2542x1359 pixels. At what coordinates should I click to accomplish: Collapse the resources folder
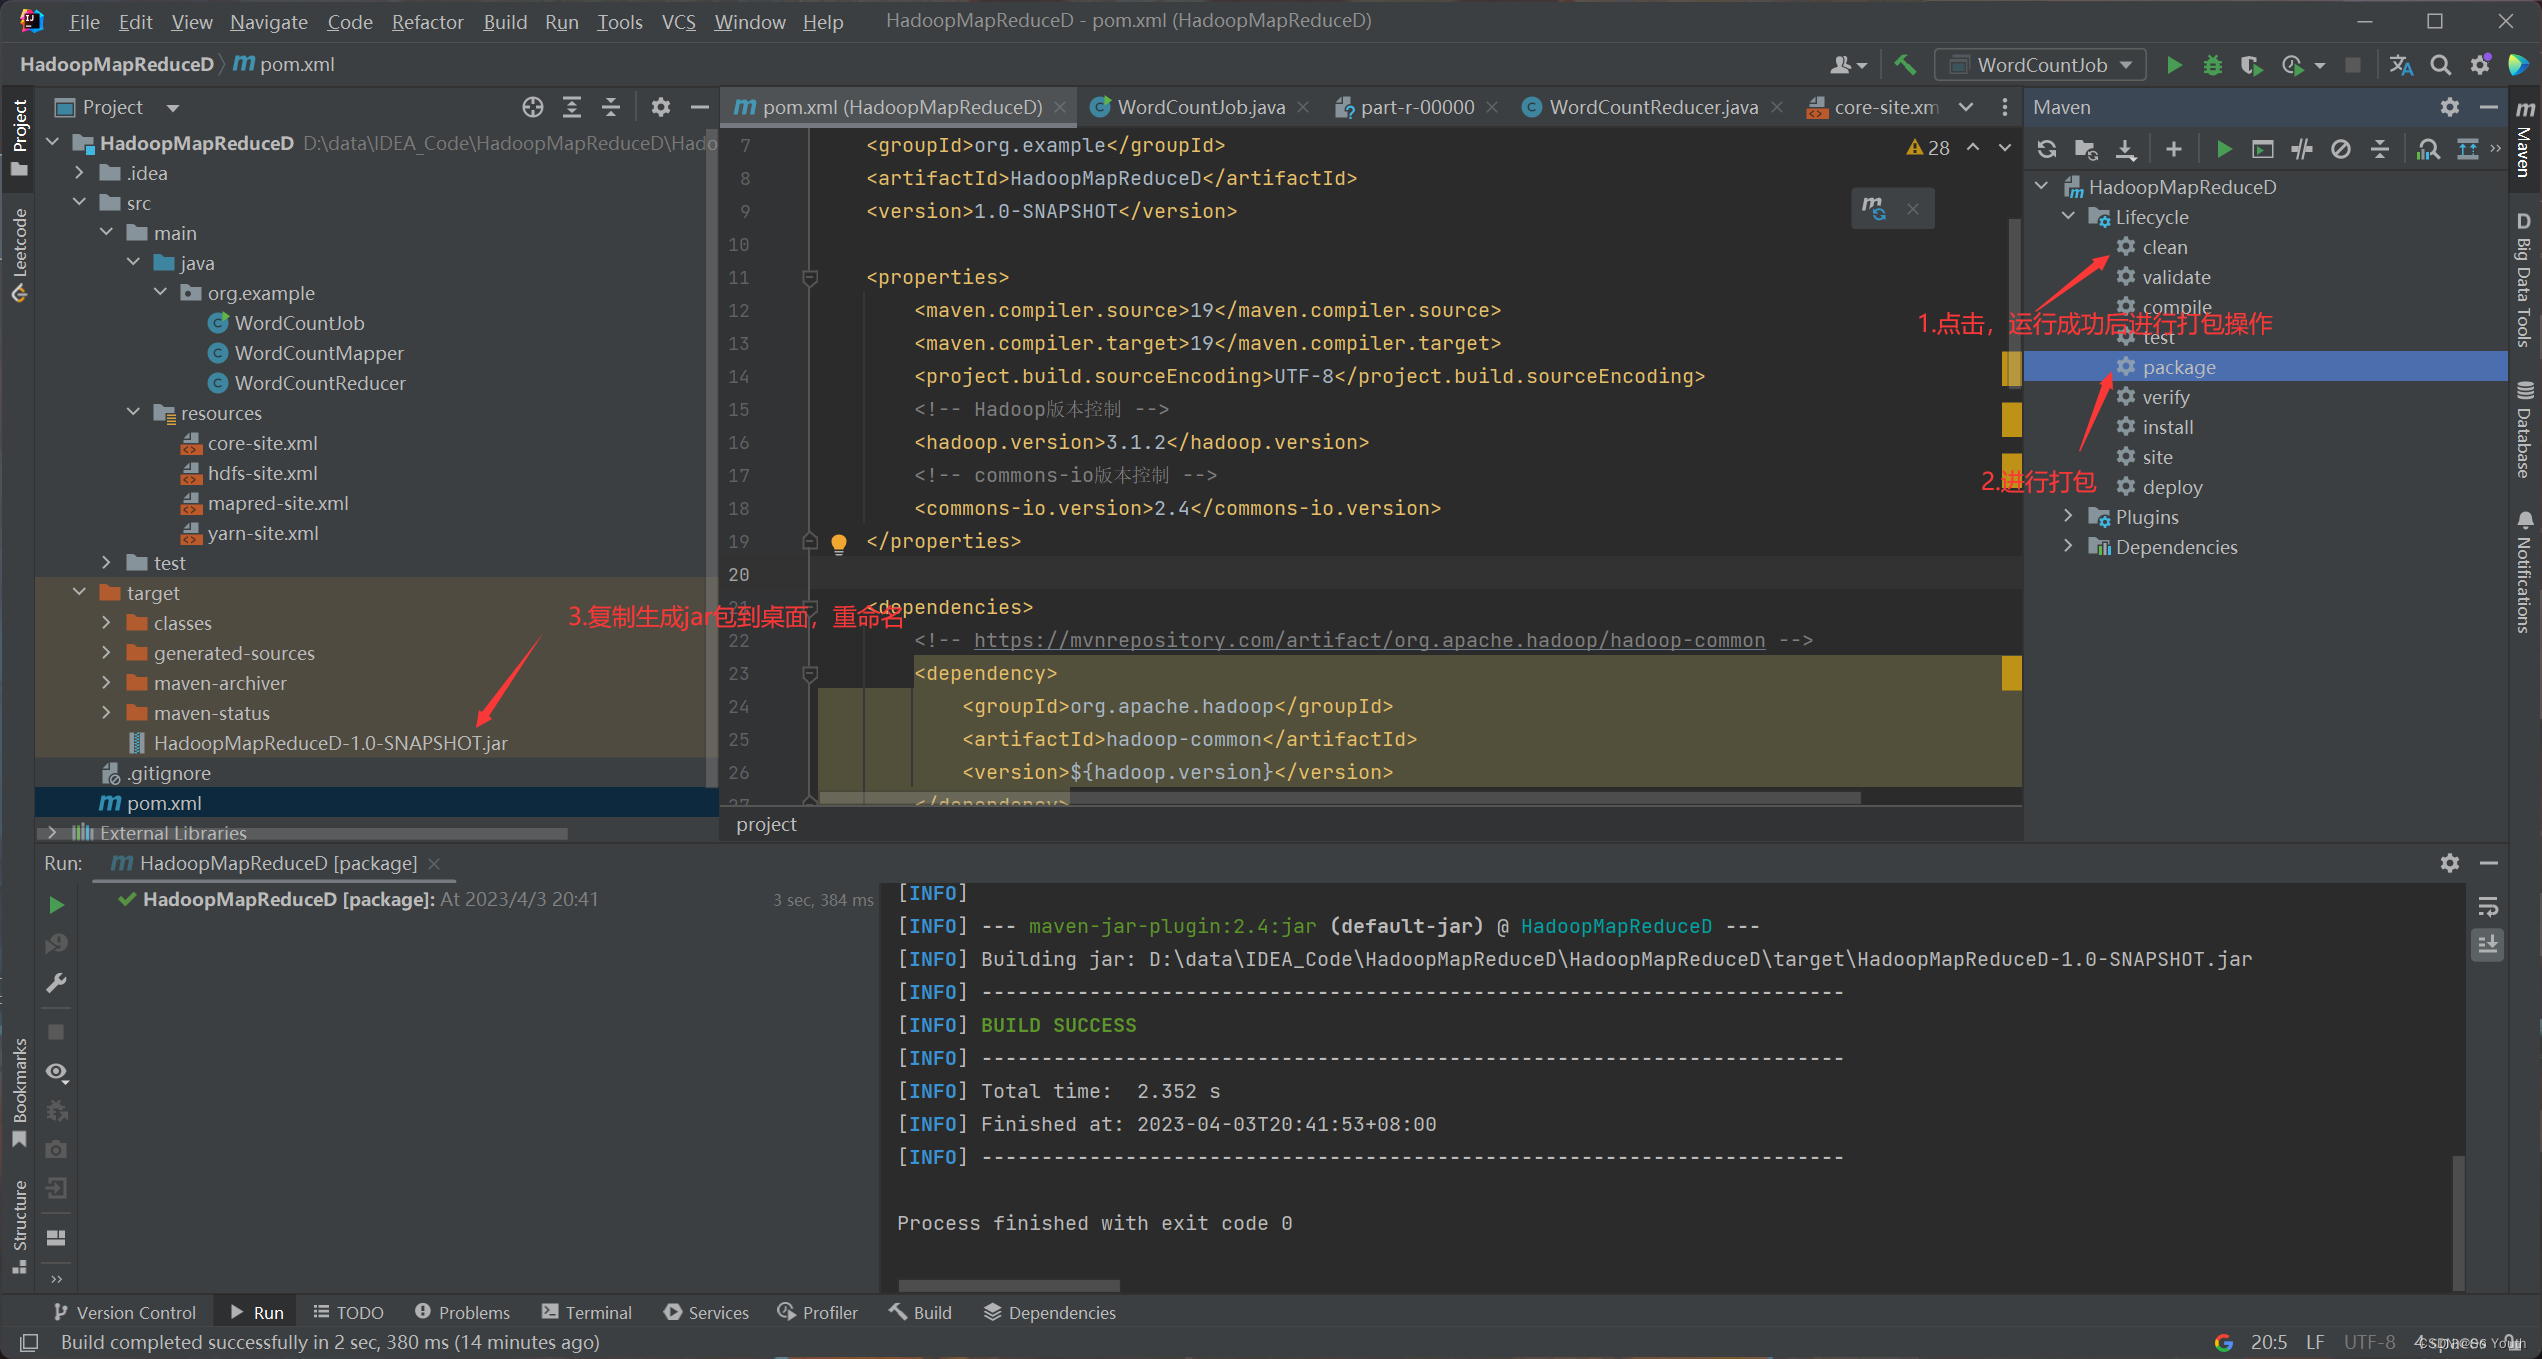pyautogui.click(x=133, y=413)
